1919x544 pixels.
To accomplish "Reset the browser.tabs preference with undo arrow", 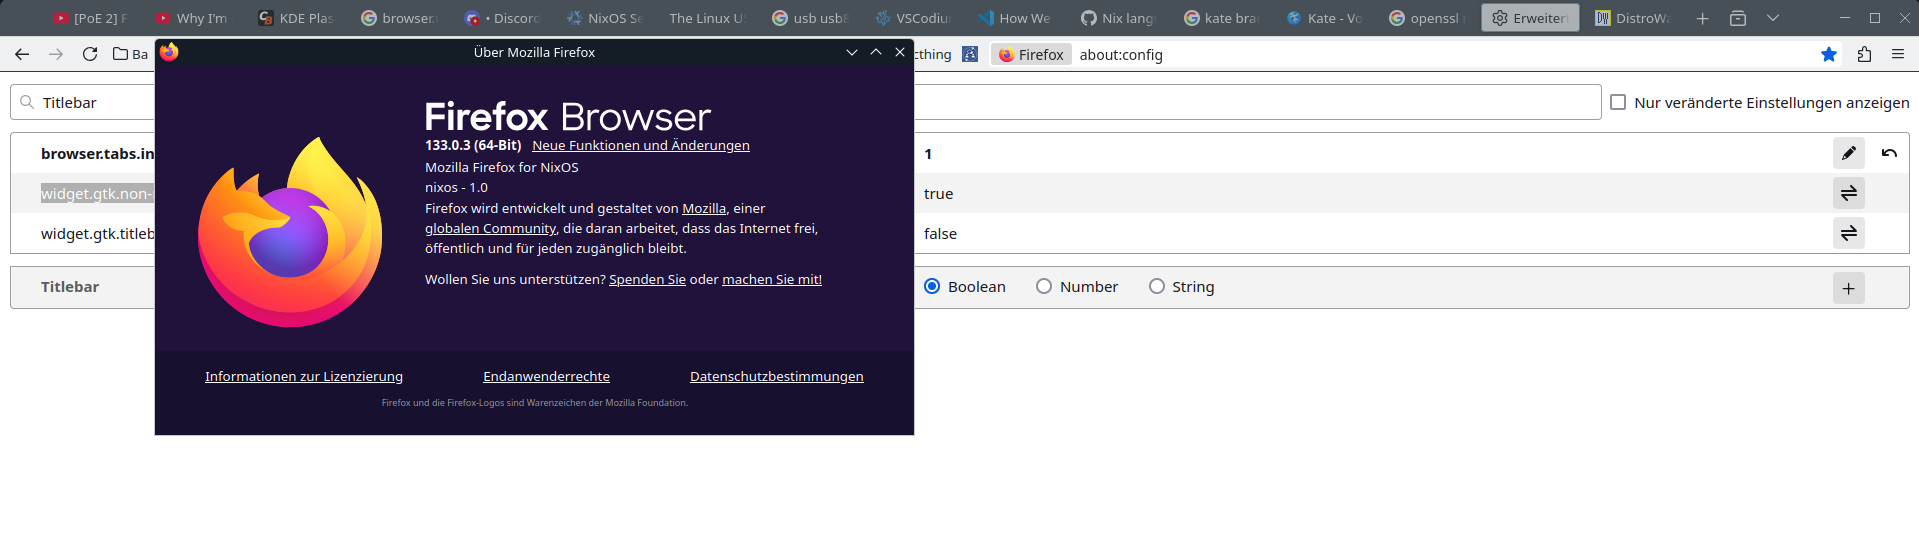I will (x=1889, y=153).
